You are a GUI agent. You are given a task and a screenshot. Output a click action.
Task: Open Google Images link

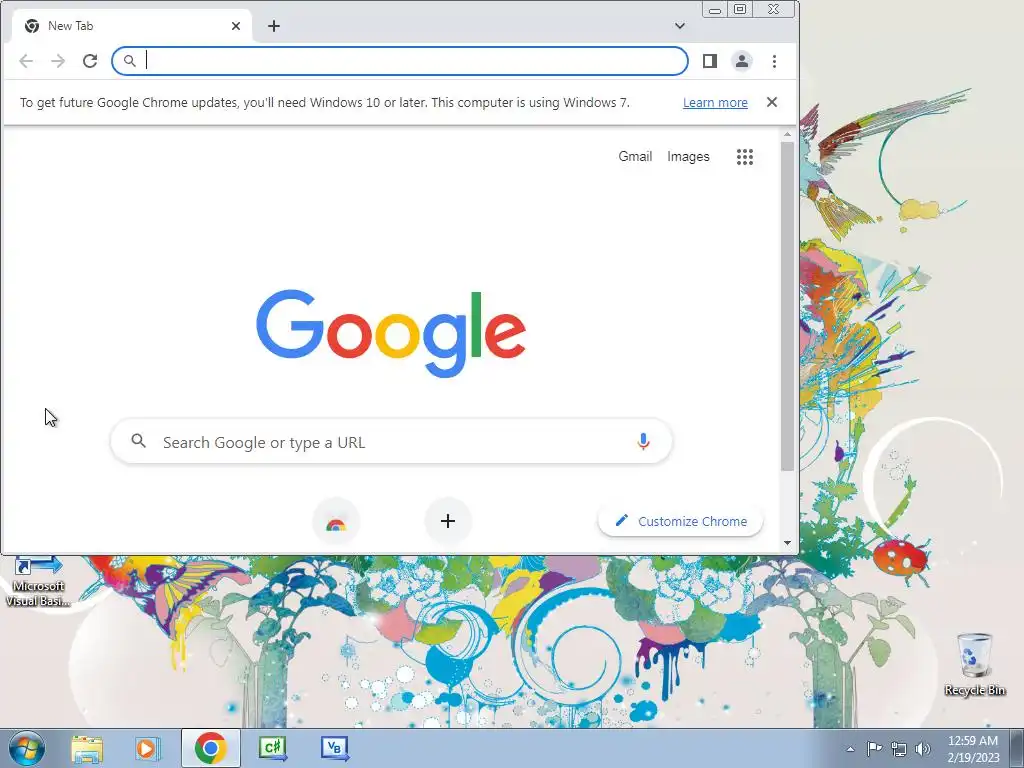(x=688, y=157)
